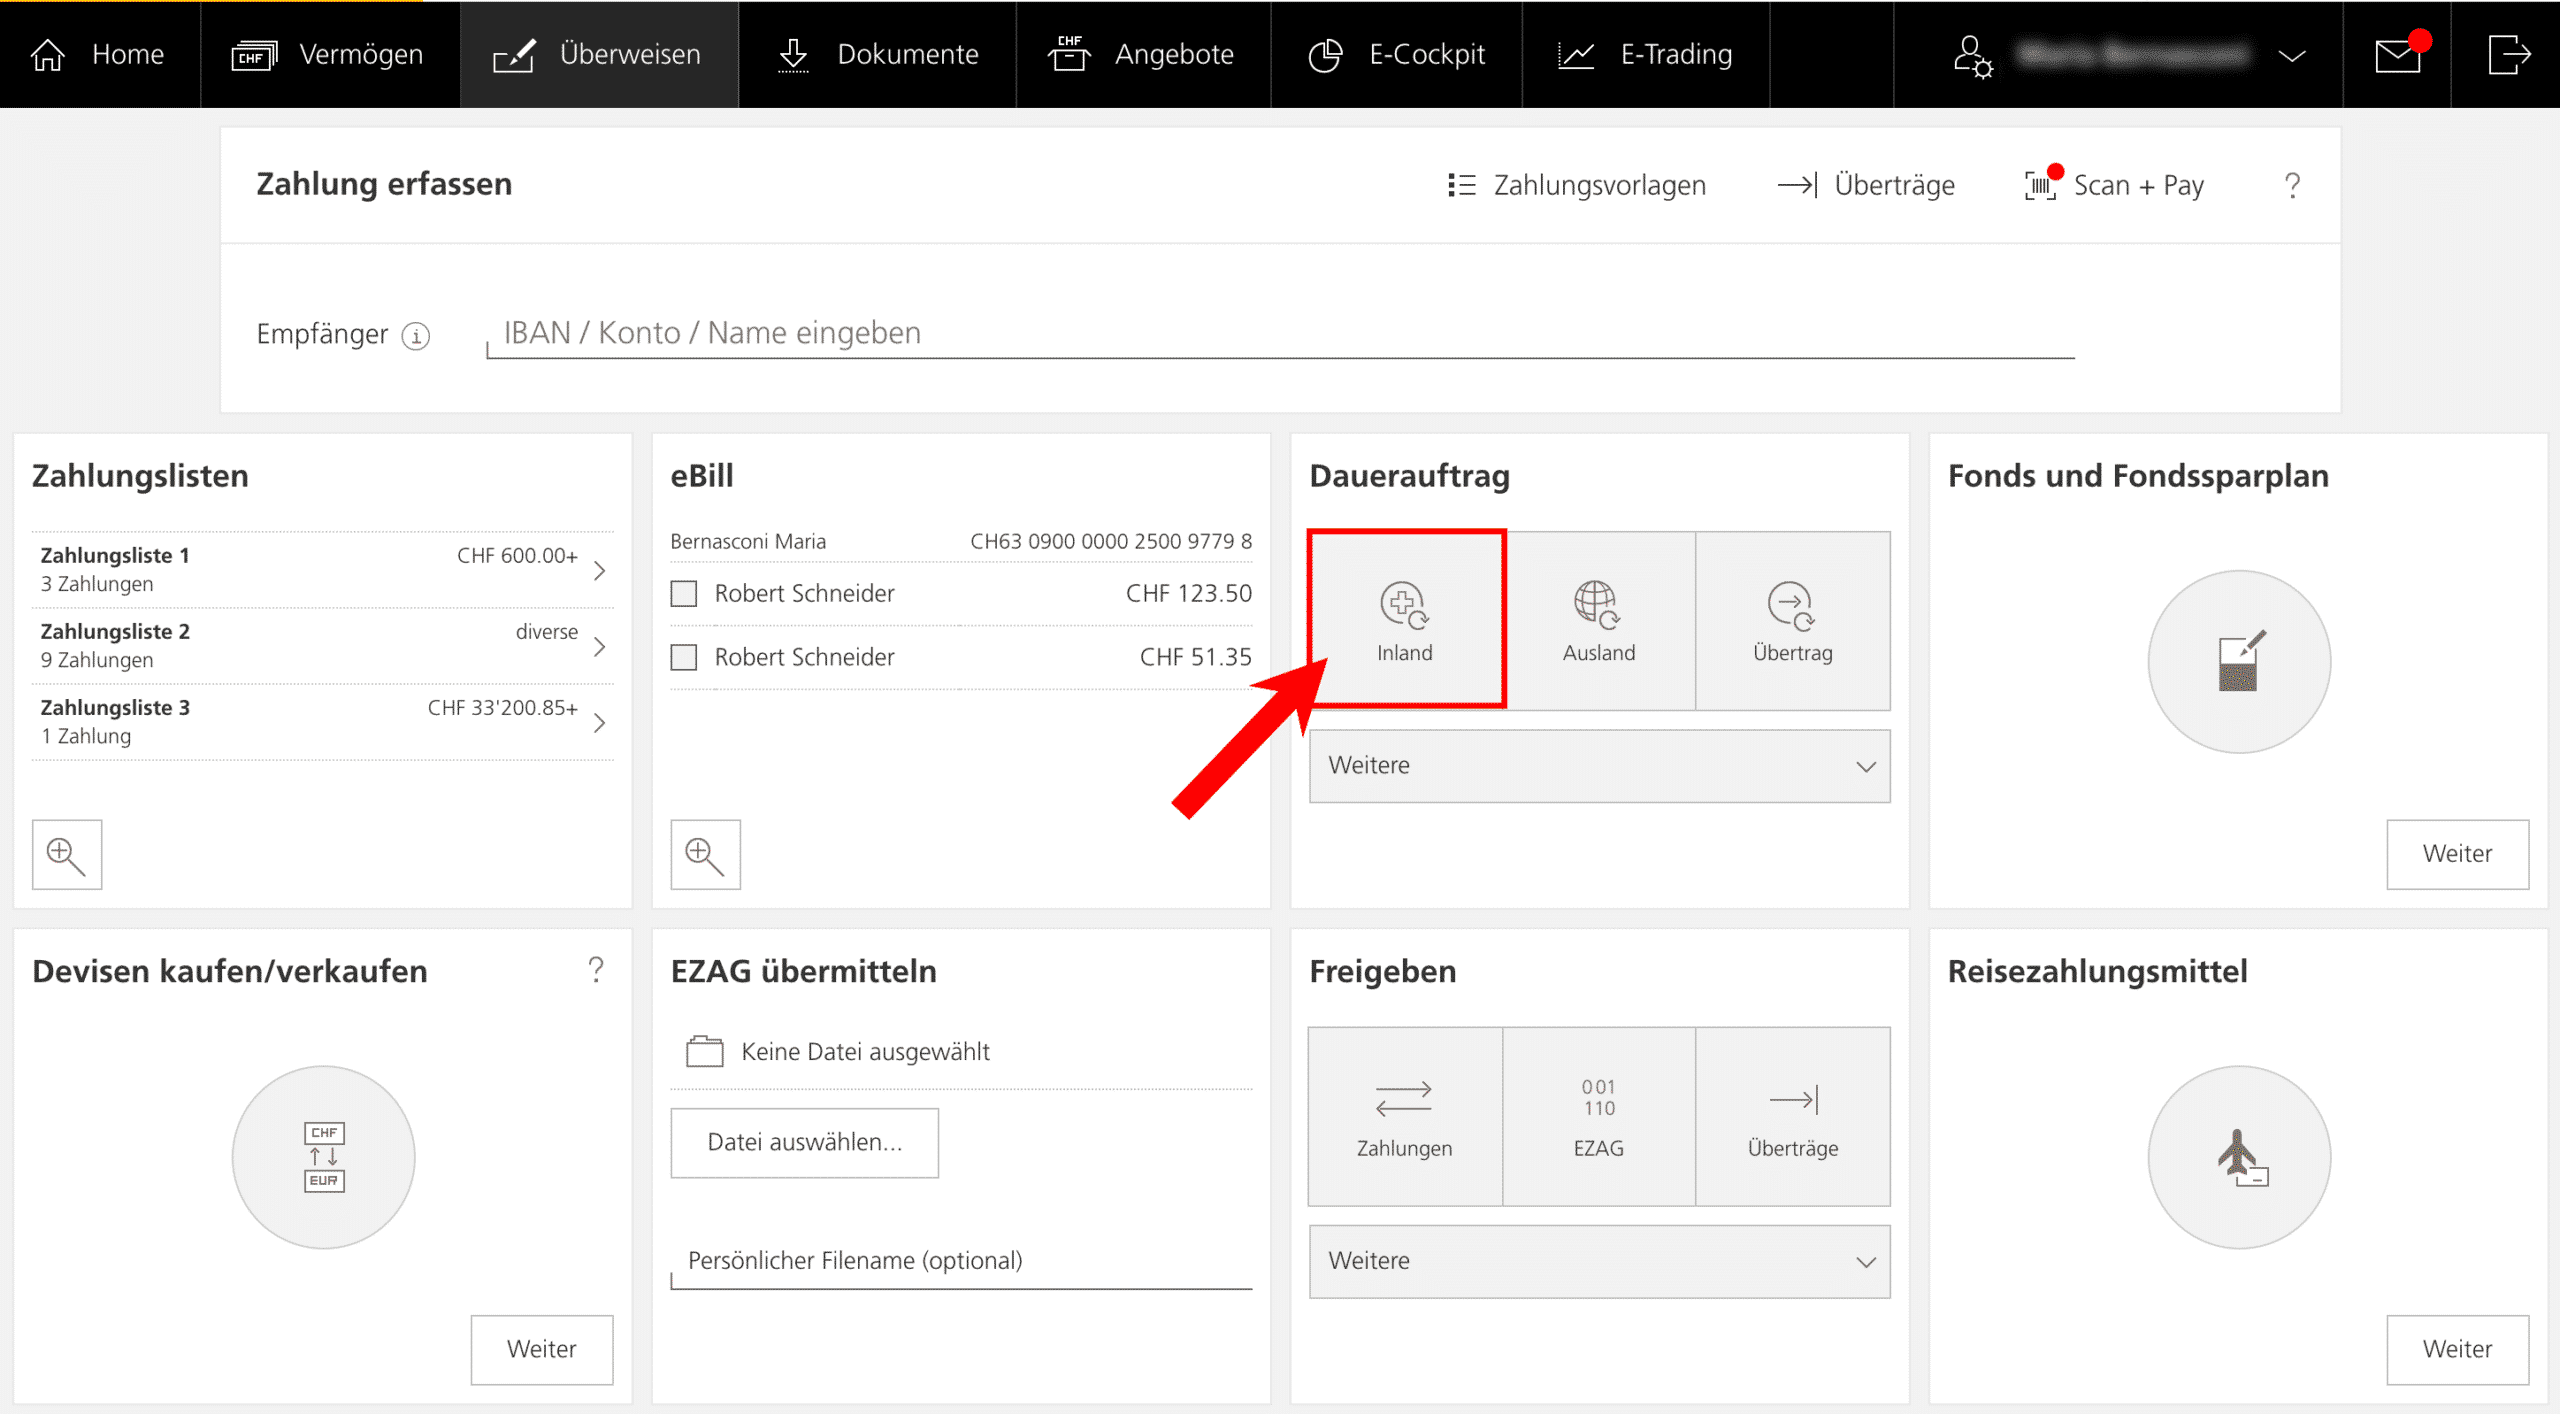This screenshot has height=1414, width=2560.
Task: Create an Übertrag Dauerauftrag
Action: [1793, 620]
